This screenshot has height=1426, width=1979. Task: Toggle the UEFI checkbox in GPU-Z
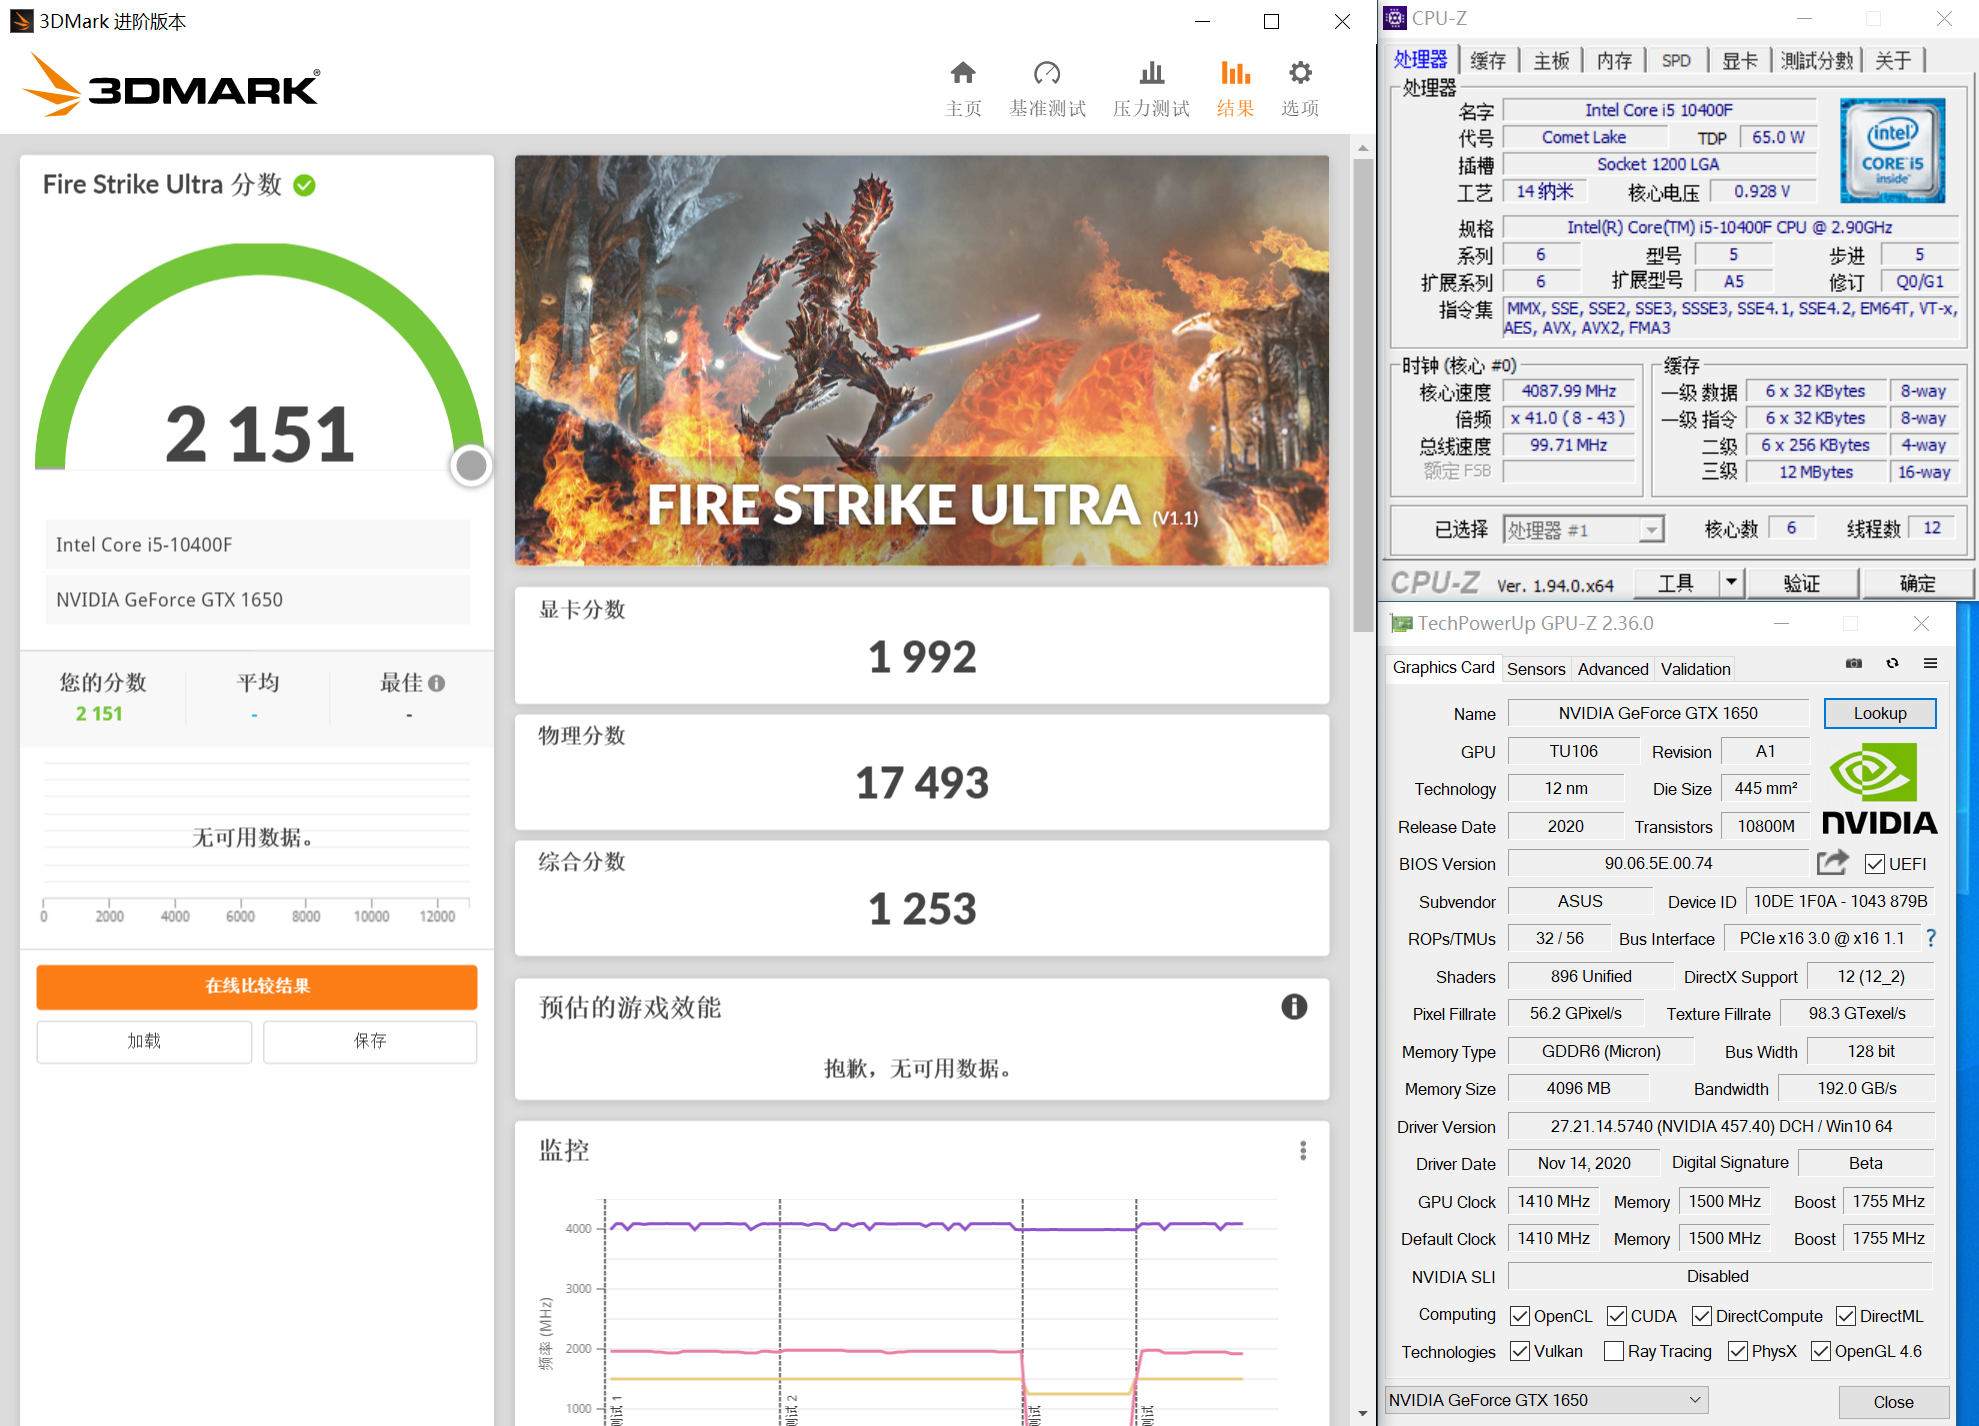[1875, 864]
